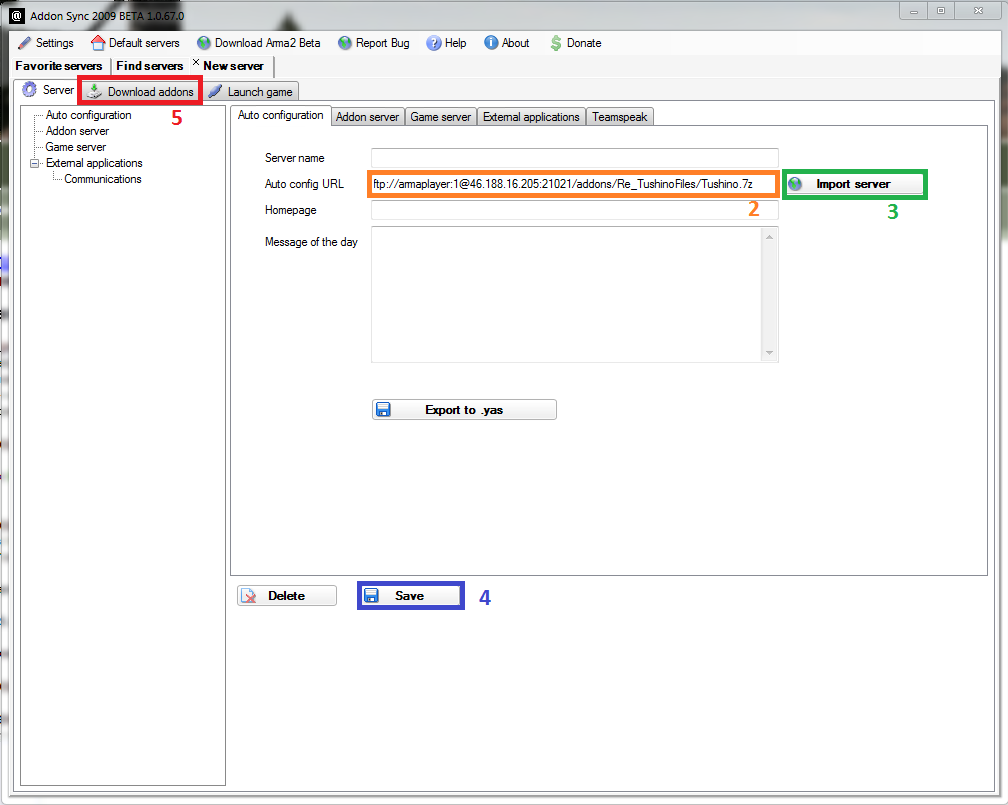The height and width of the screenshot is (805, 1008).
Task: Open the Help toolbar item
Action: click(447, 43)
